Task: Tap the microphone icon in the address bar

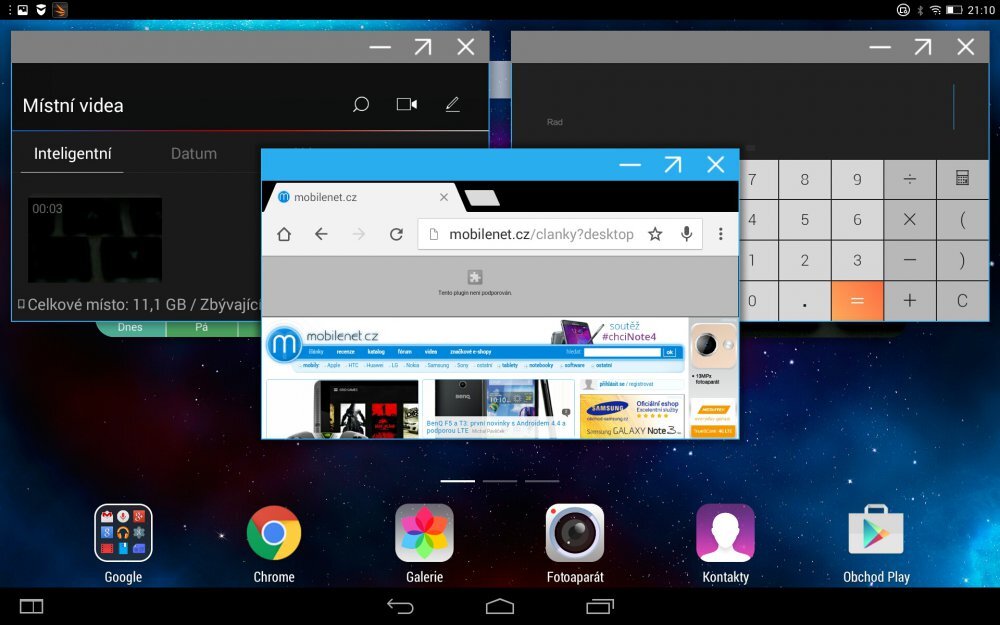Action: (x=687, y=233)
